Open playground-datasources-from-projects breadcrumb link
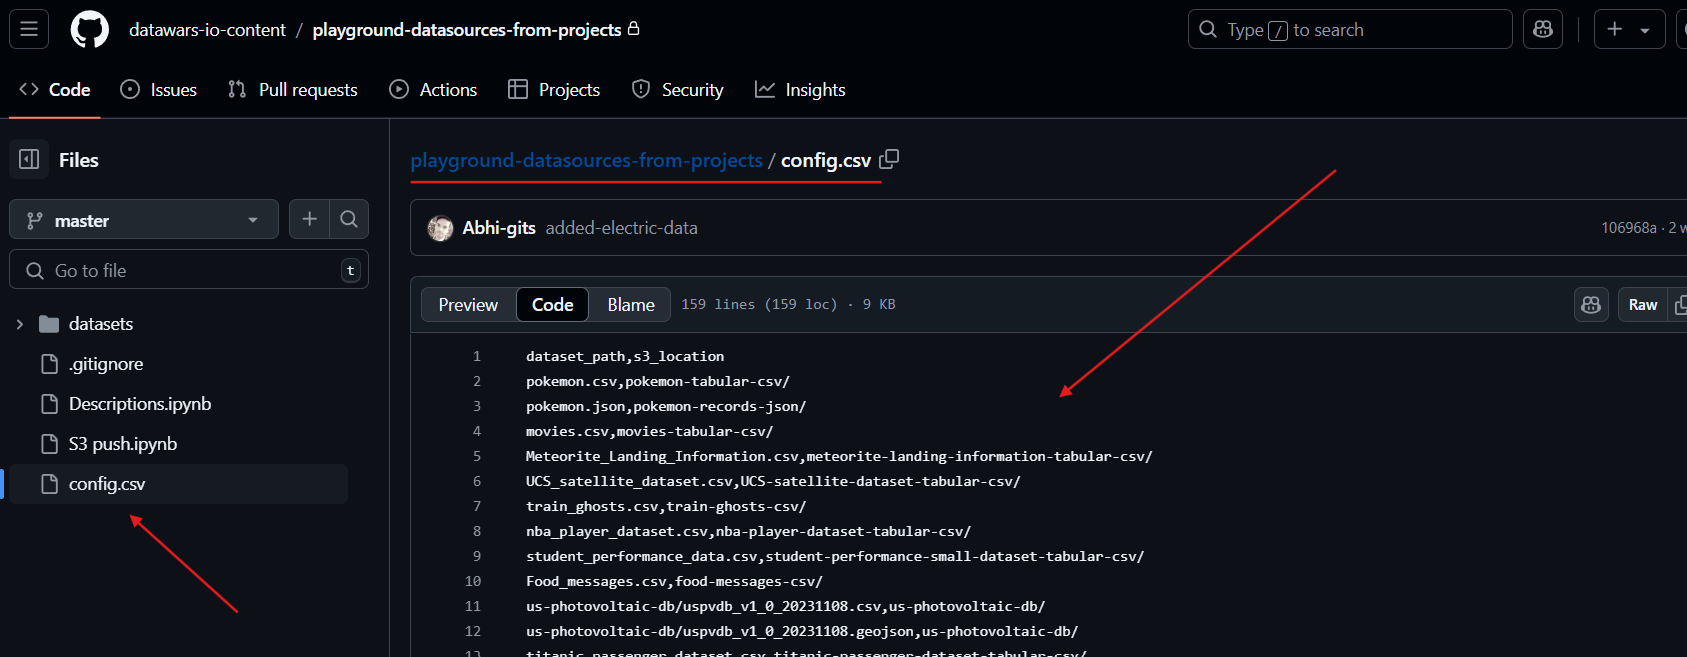This screenshot has width=1687, height=657. click(x=586, y=160)
